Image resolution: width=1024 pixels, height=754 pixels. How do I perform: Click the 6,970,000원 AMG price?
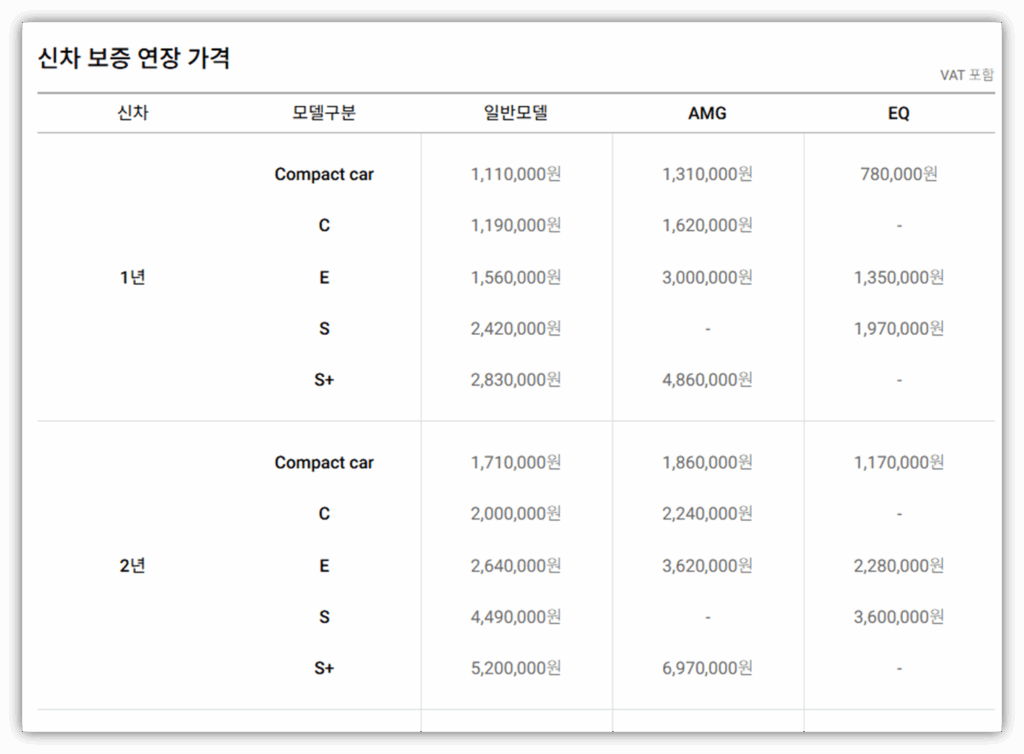click(x=707, y=668)
